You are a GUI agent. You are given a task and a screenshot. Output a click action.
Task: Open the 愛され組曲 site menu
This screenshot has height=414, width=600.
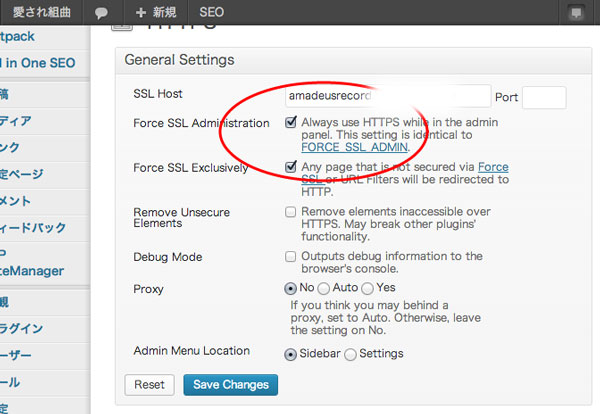tap(41, 12)
